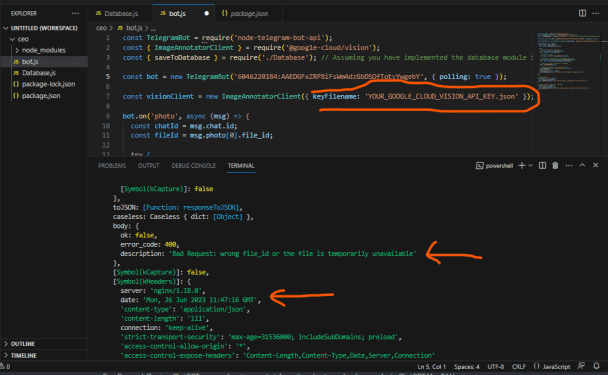The width and height of the screenshot is (608, 375).
Task: Click JSON braces icon beside package.json
Action: tap(16, 96)
